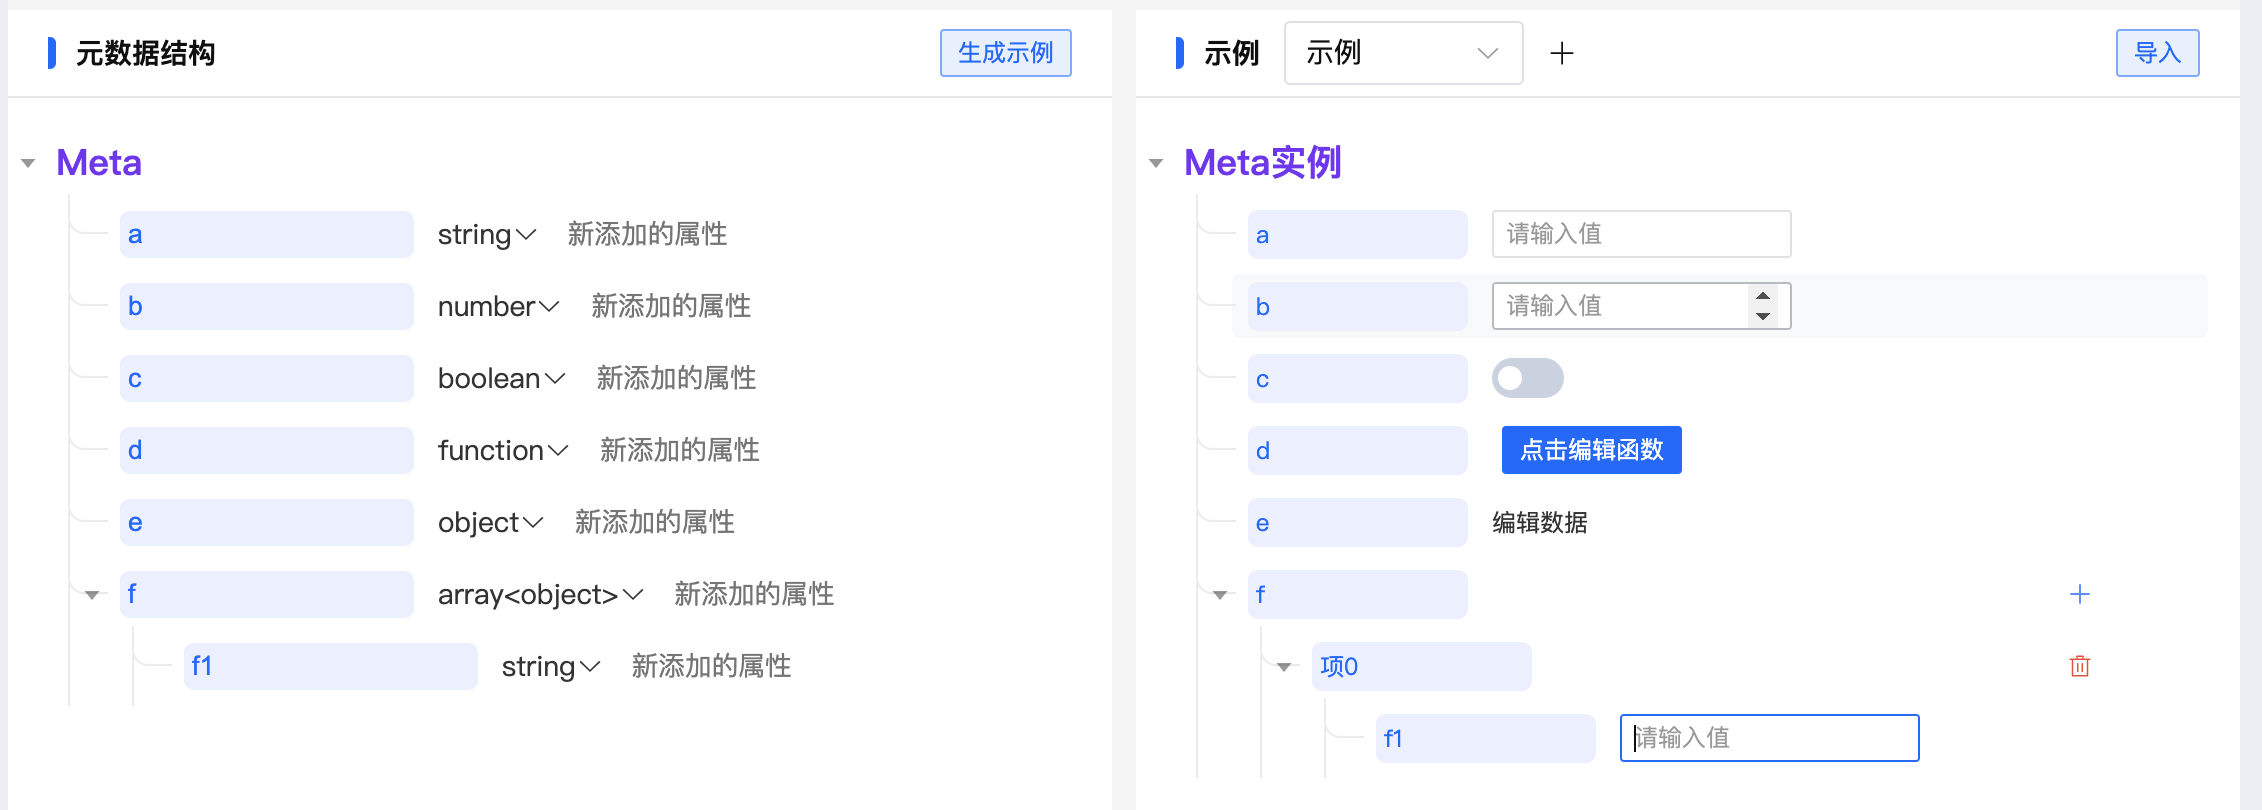Edit description 新添加的属性 of property d
Screen dimensions: 2262x810
680,451
